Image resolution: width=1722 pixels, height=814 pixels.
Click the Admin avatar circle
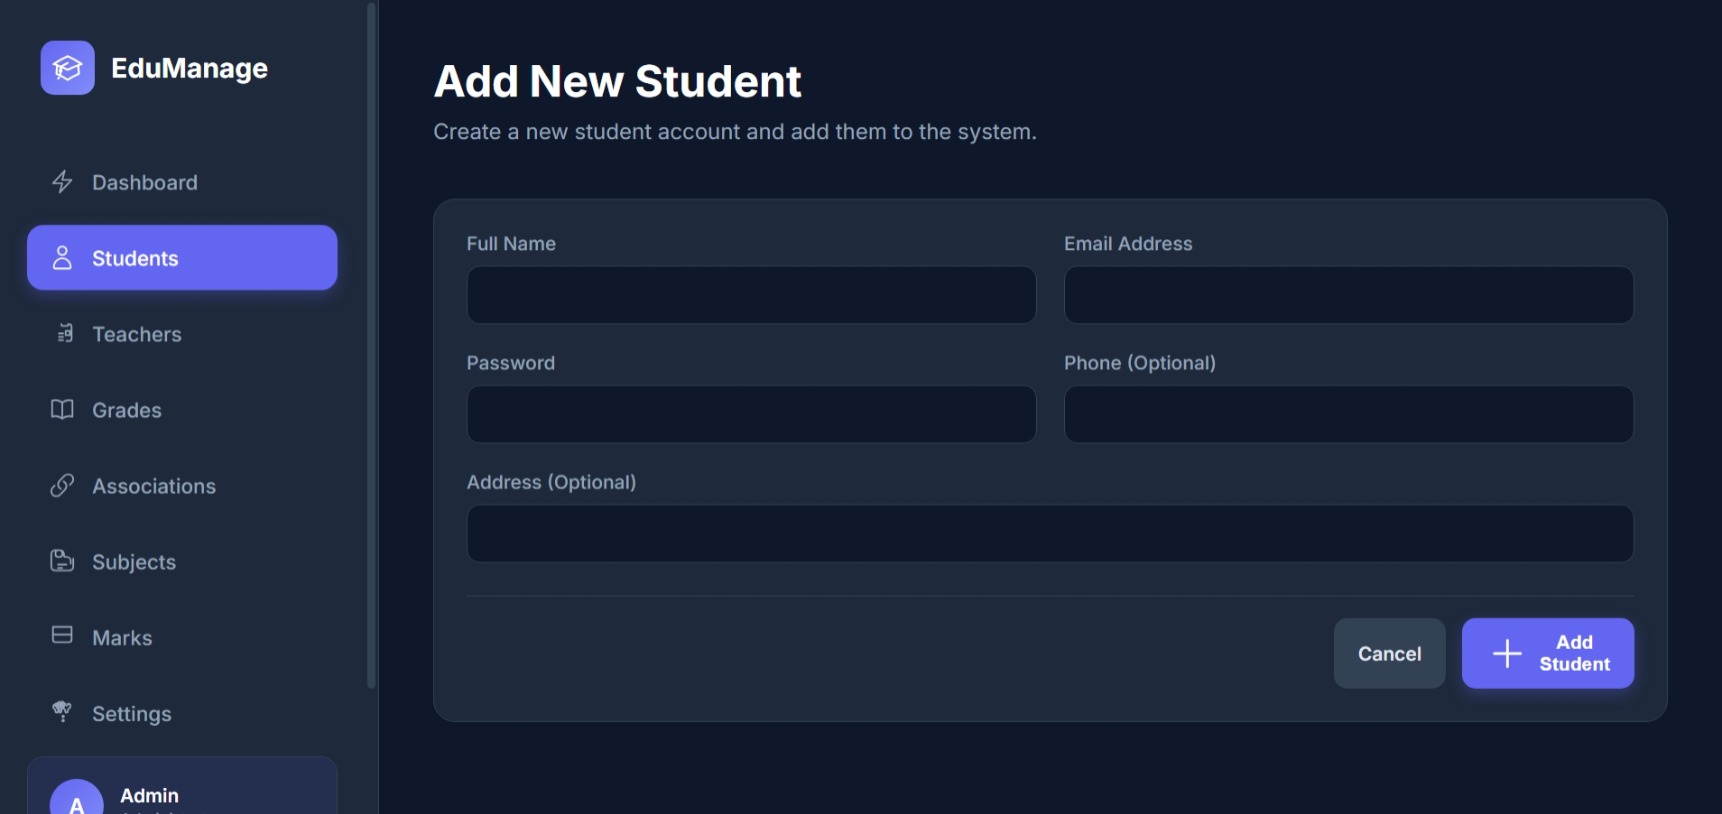(77, 799)
